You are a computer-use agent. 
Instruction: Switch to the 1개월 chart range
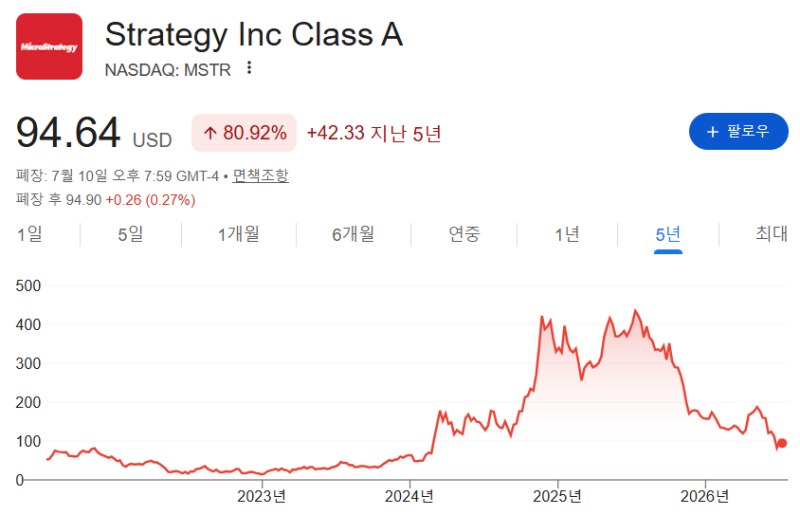[239, 234]
